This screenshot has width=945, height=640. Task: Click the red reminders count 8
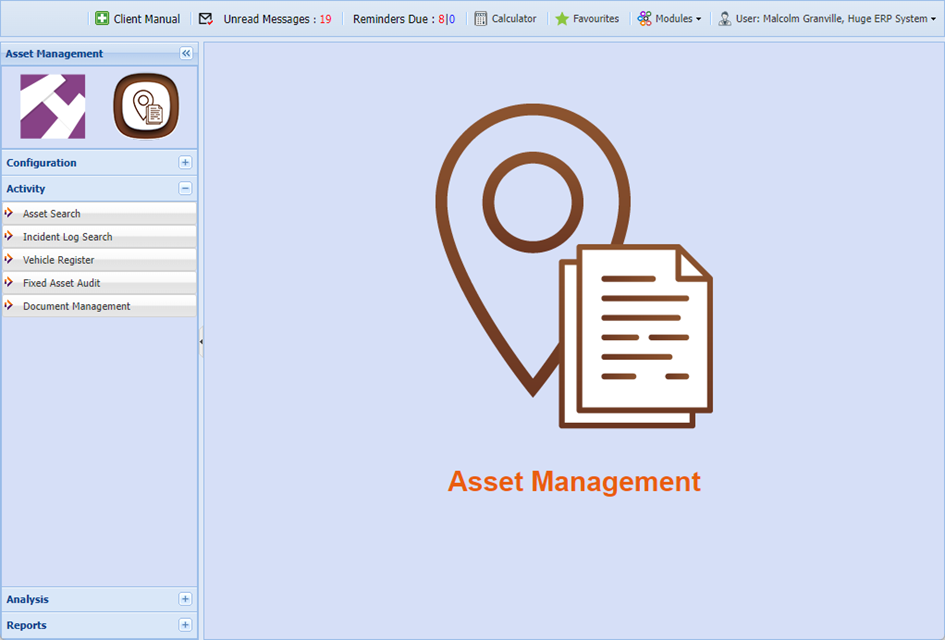(x=441, y=19)
